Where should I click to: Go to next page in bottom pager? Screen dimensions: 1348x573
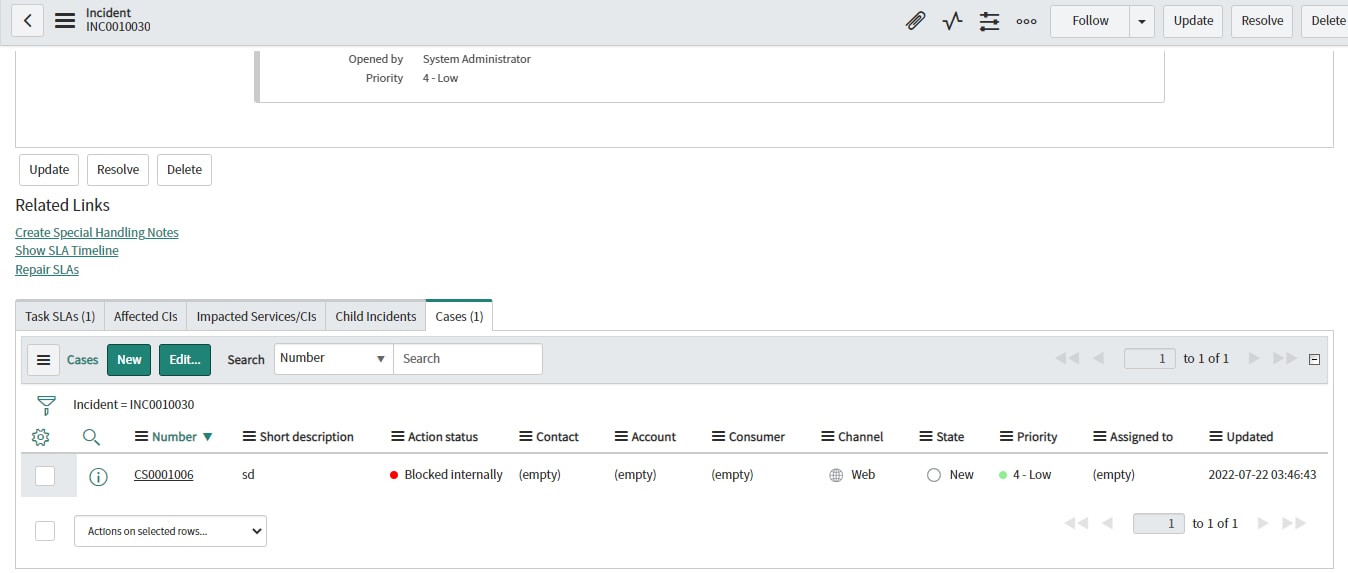(1263, 523)
